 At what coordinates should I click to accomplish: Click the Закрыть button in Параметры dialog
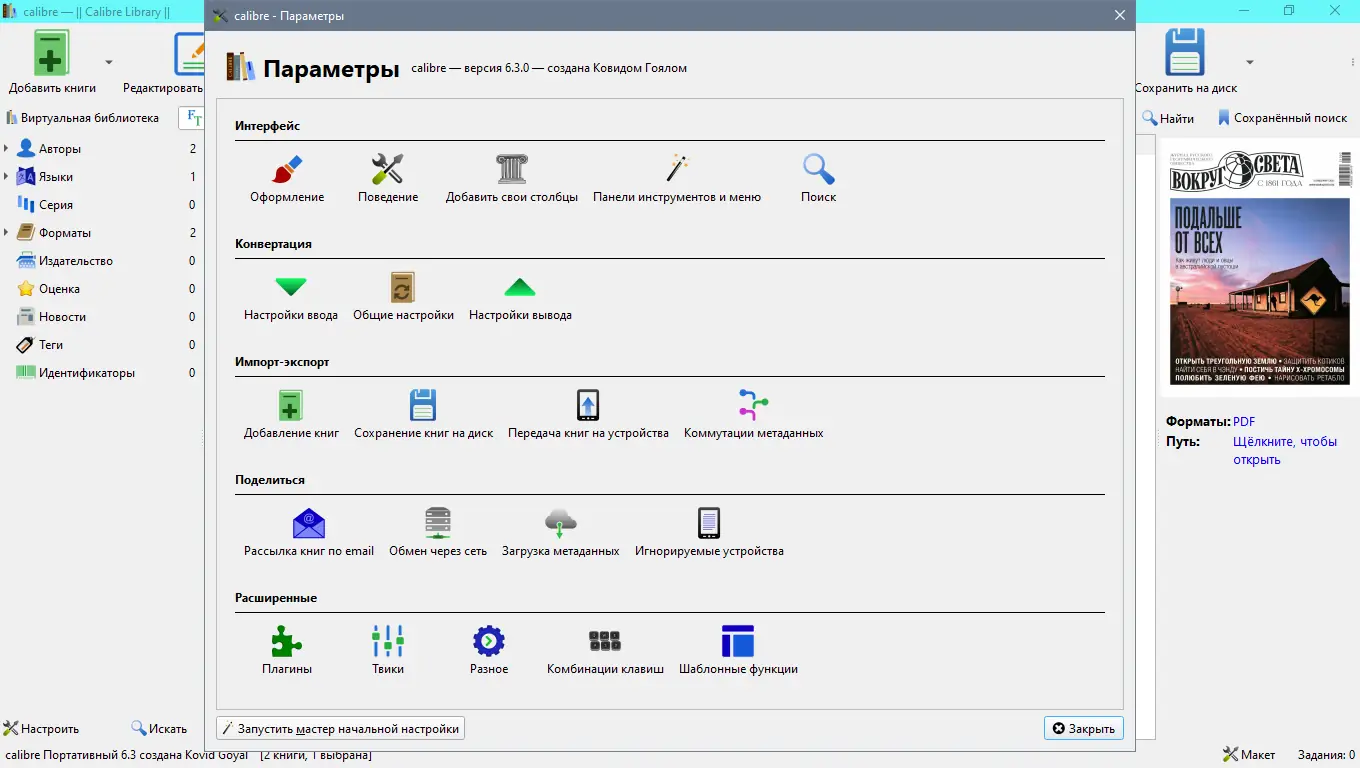(1083, 729)
